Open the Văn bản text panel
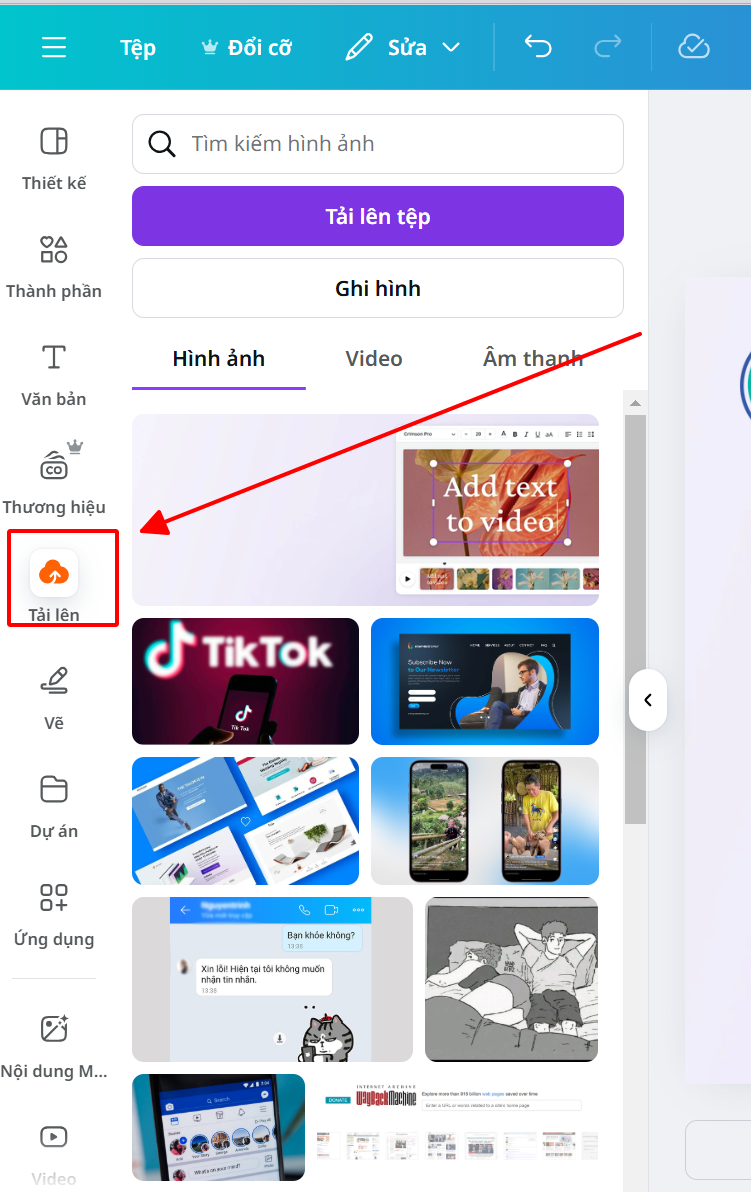 click(54, 375)
